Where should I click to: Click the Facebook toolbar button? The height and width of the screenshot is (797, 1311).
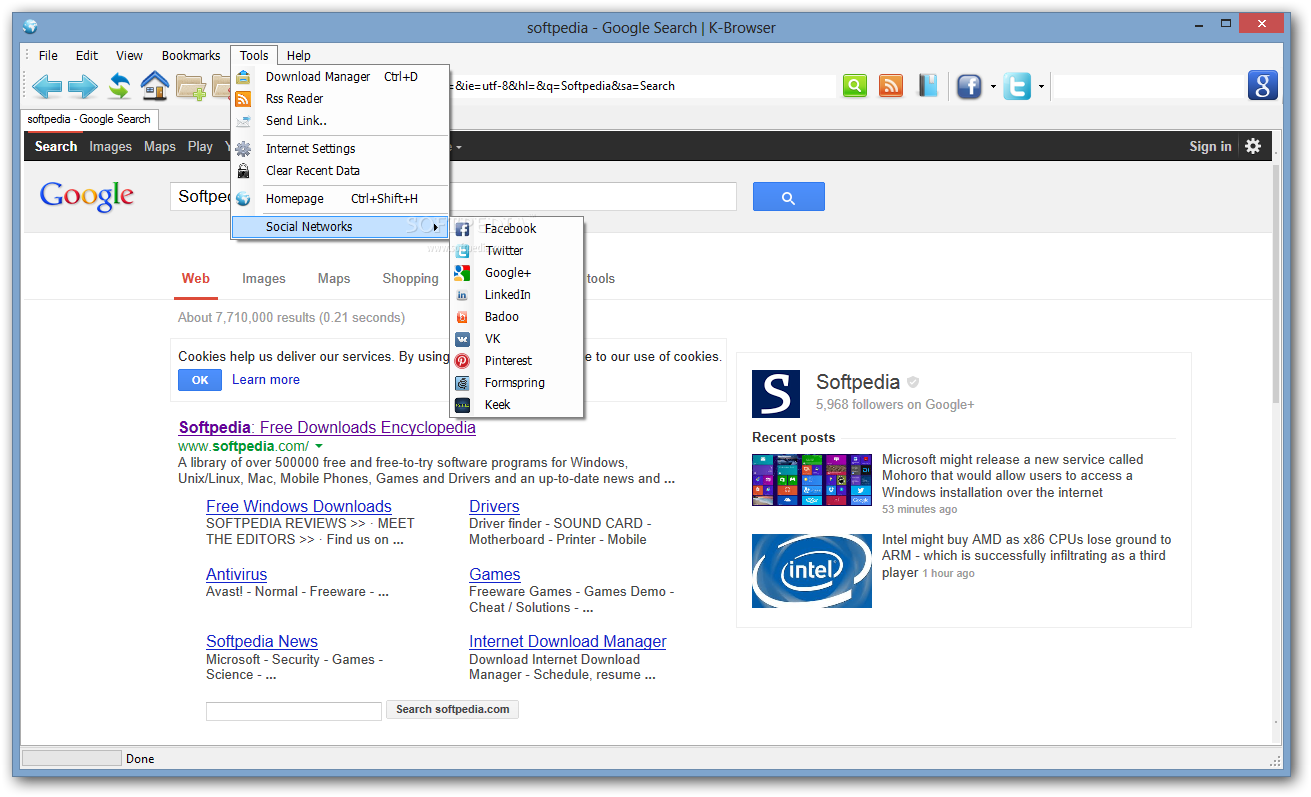tap(969, 86)
